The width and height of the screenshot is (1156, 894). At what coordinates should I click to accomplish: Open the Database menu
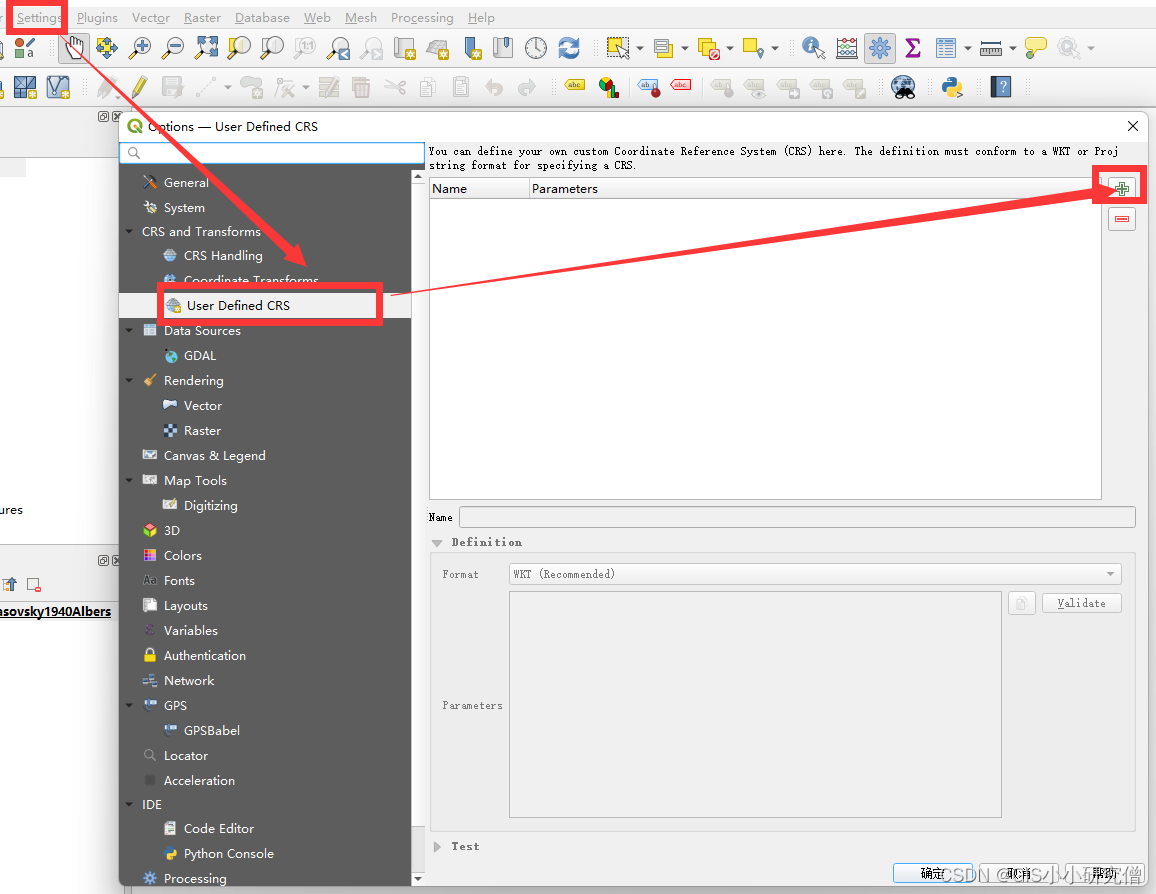pos(262,17)
